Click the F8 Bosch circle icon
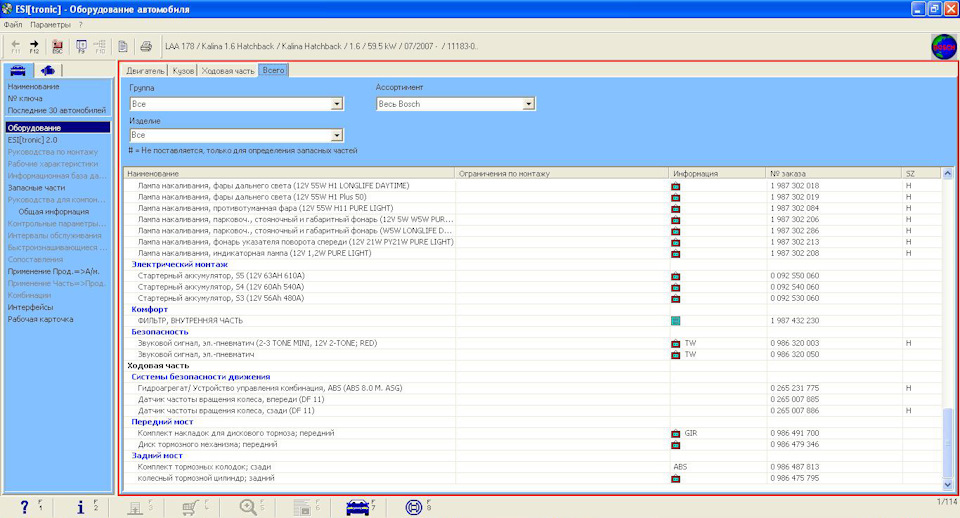This screenshot has height=518, width=960. point(414,507)
